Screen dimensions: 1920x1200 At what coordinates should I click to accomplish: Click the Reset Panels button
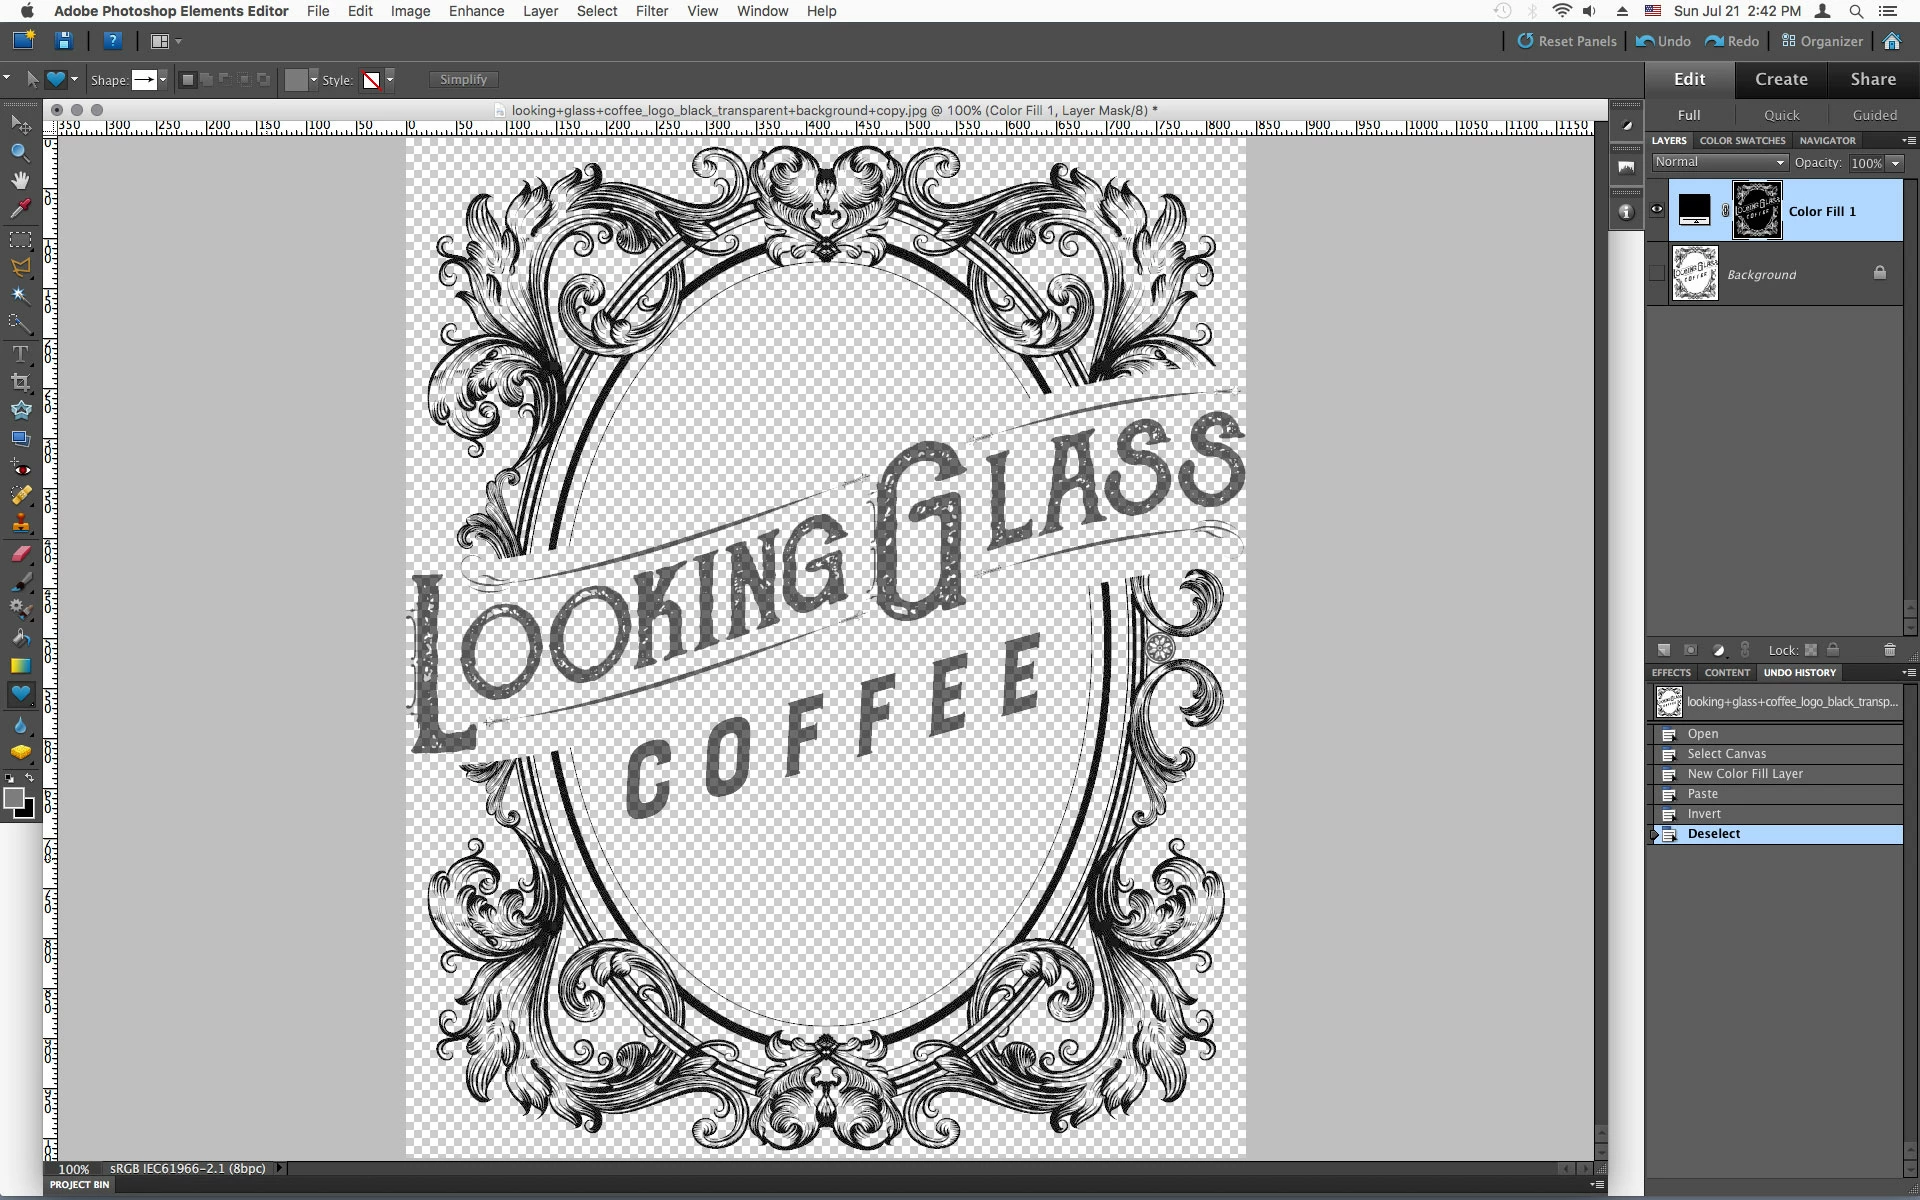1566,41
